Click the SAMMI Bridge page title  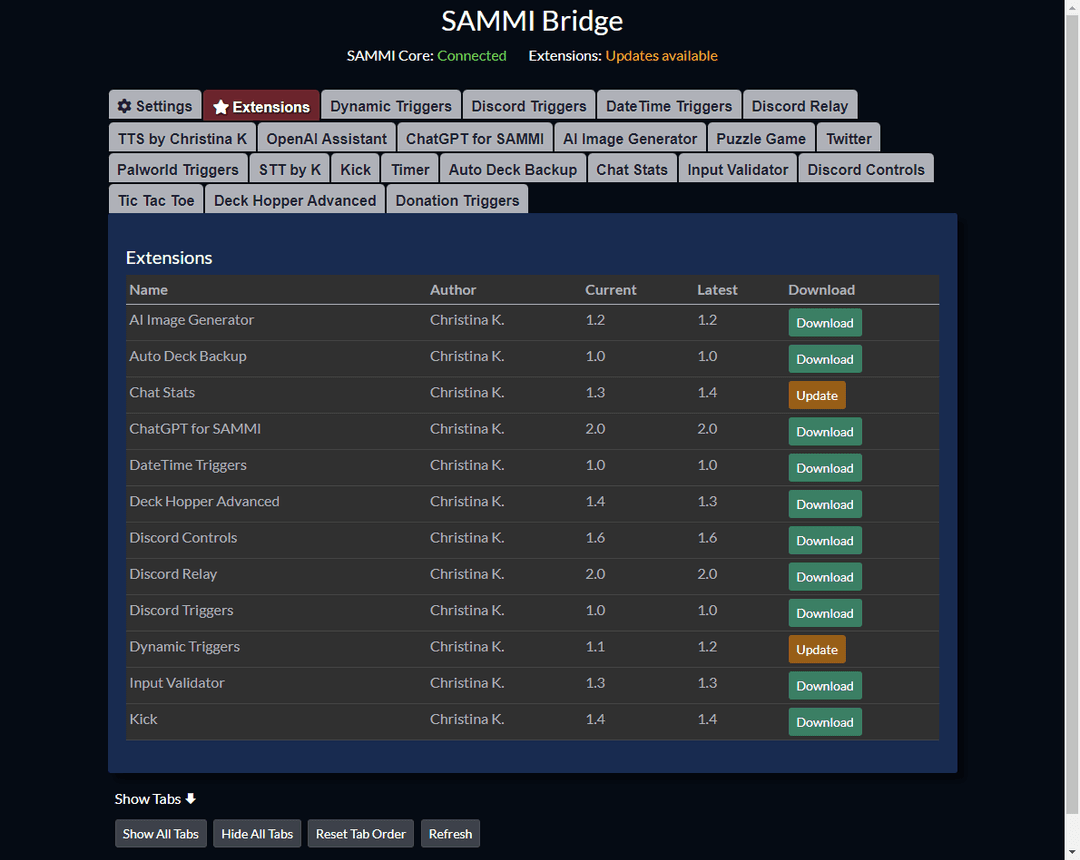tap(532, 21)
